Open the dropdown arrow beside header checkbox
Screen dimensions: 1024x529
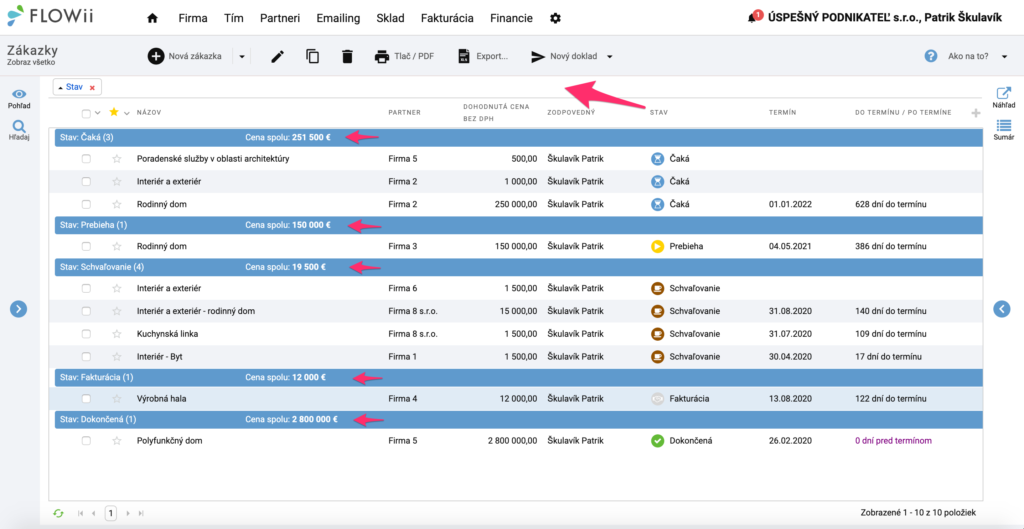[x=97, y=113]
